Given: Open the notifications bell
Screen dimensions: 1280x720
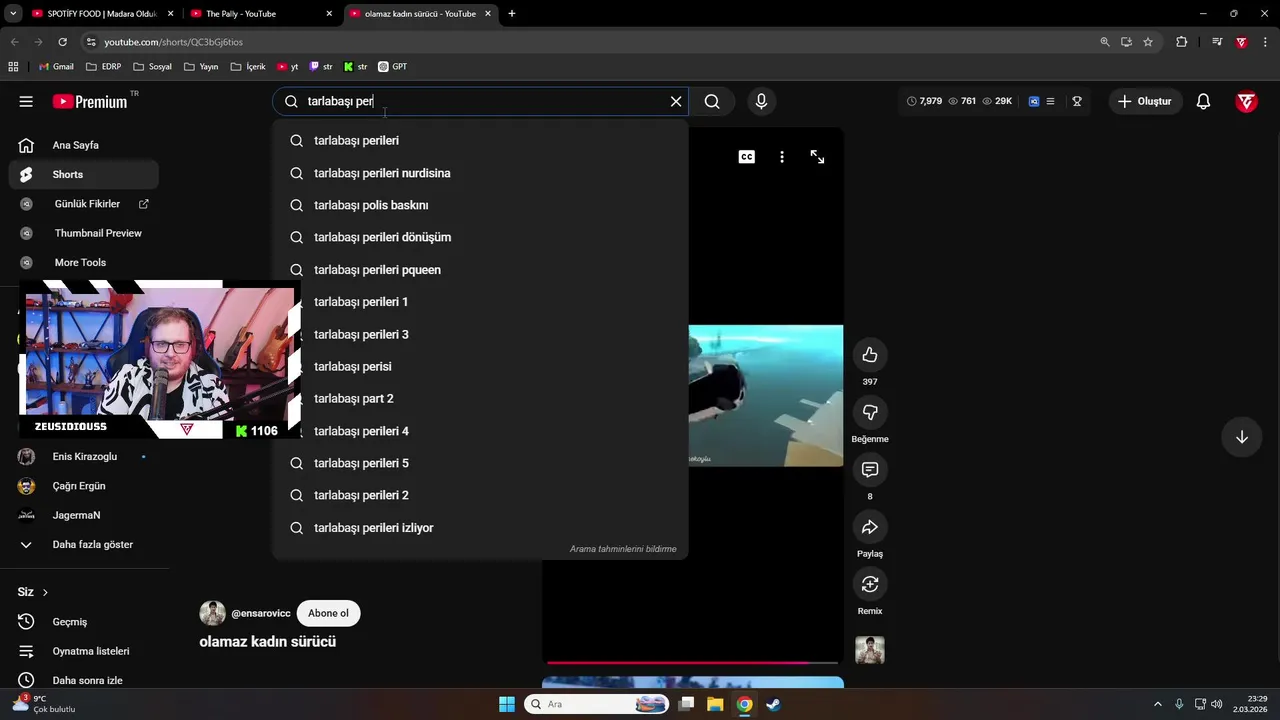Looking at the screenshot, I should pyautogui.click(x=1203, y=101).
